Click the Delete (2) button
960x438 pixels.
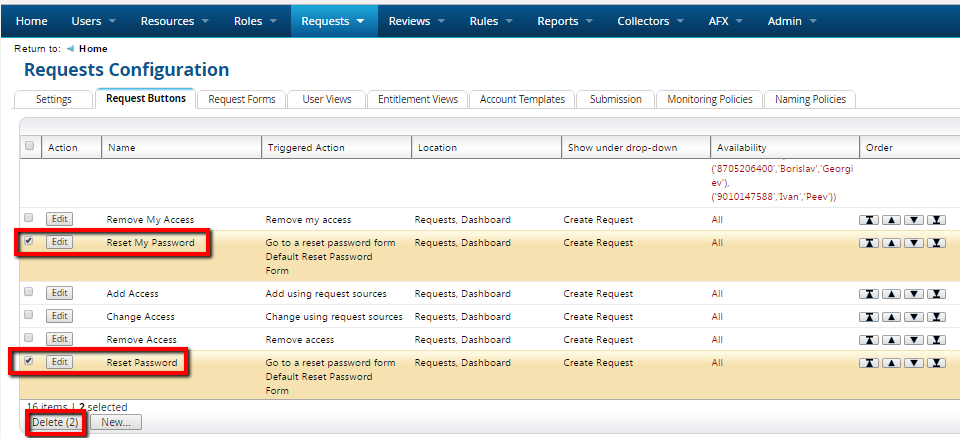click(55, 423)
